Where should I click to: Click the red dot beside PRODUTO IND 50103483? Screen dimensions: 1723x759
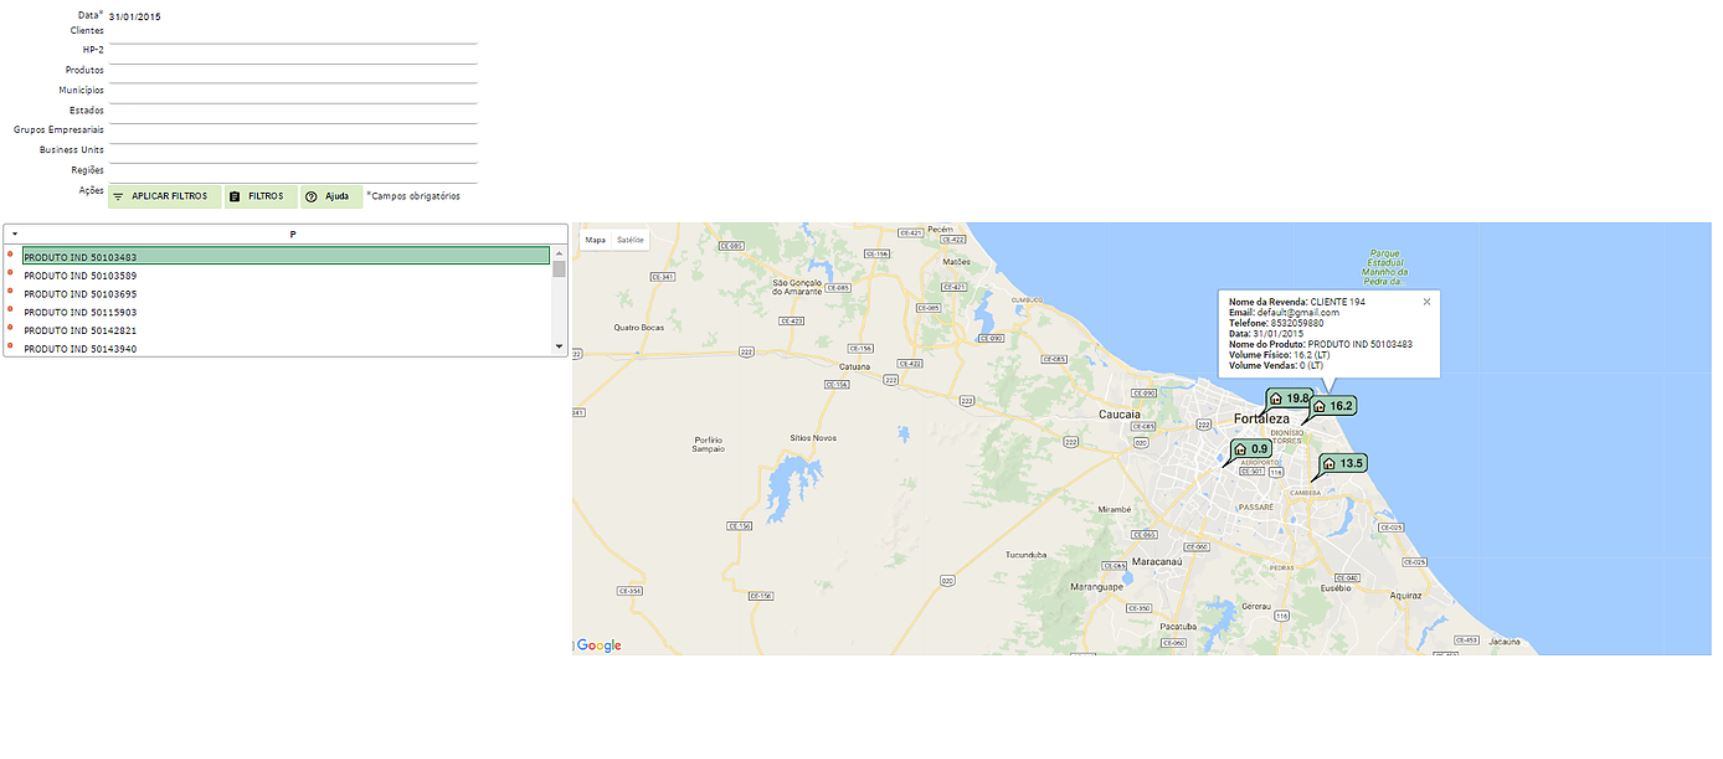[x=10, y=254]
